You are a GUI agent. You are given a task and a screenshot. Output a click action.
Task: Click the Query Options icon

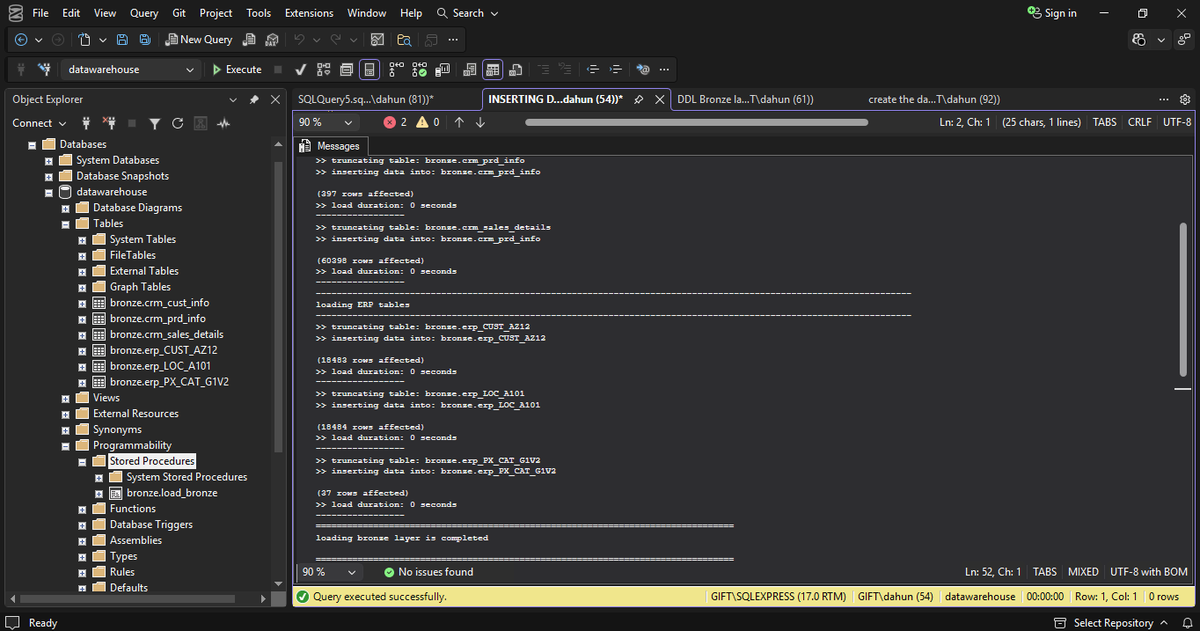pyautogui.click(x=346, y=70)
